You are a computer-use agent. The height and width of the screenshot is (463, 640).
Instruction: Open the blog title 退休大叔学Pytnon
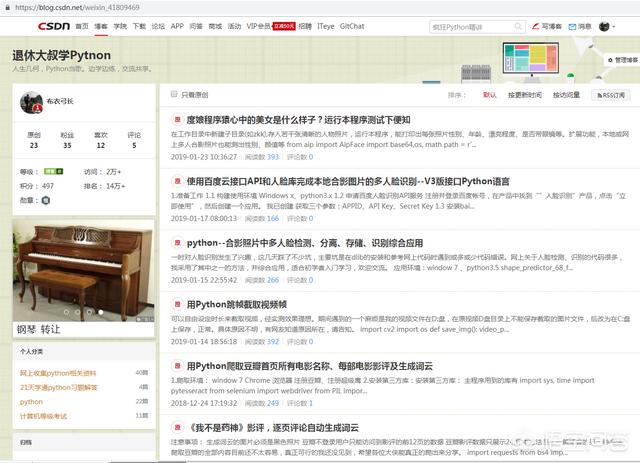point(62,55)
